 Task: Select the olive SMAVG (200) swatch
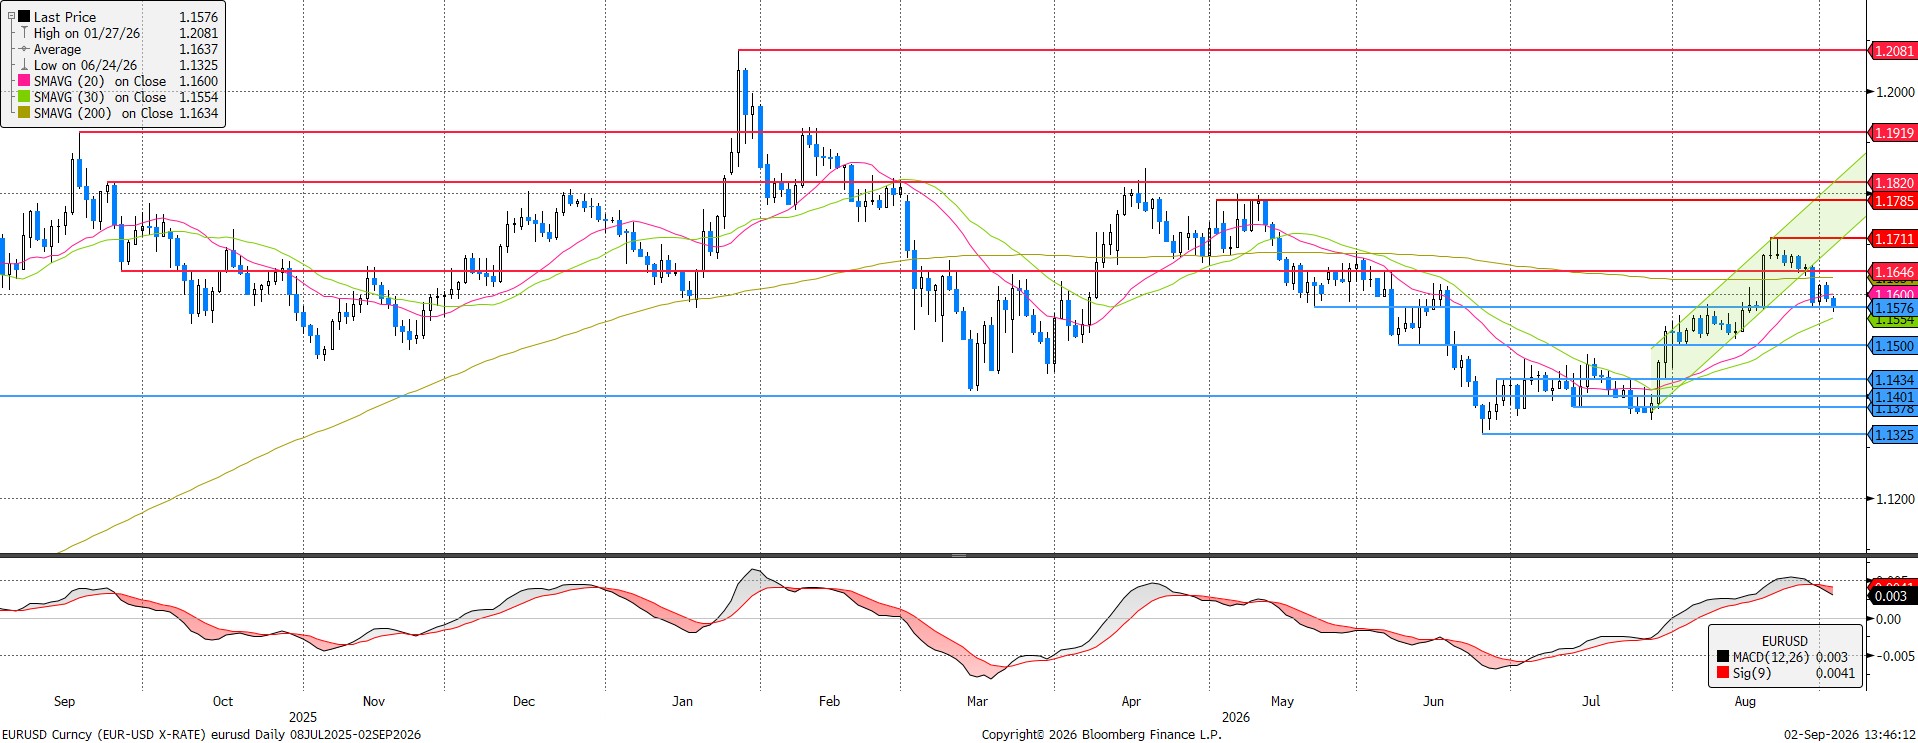[24, 113]
